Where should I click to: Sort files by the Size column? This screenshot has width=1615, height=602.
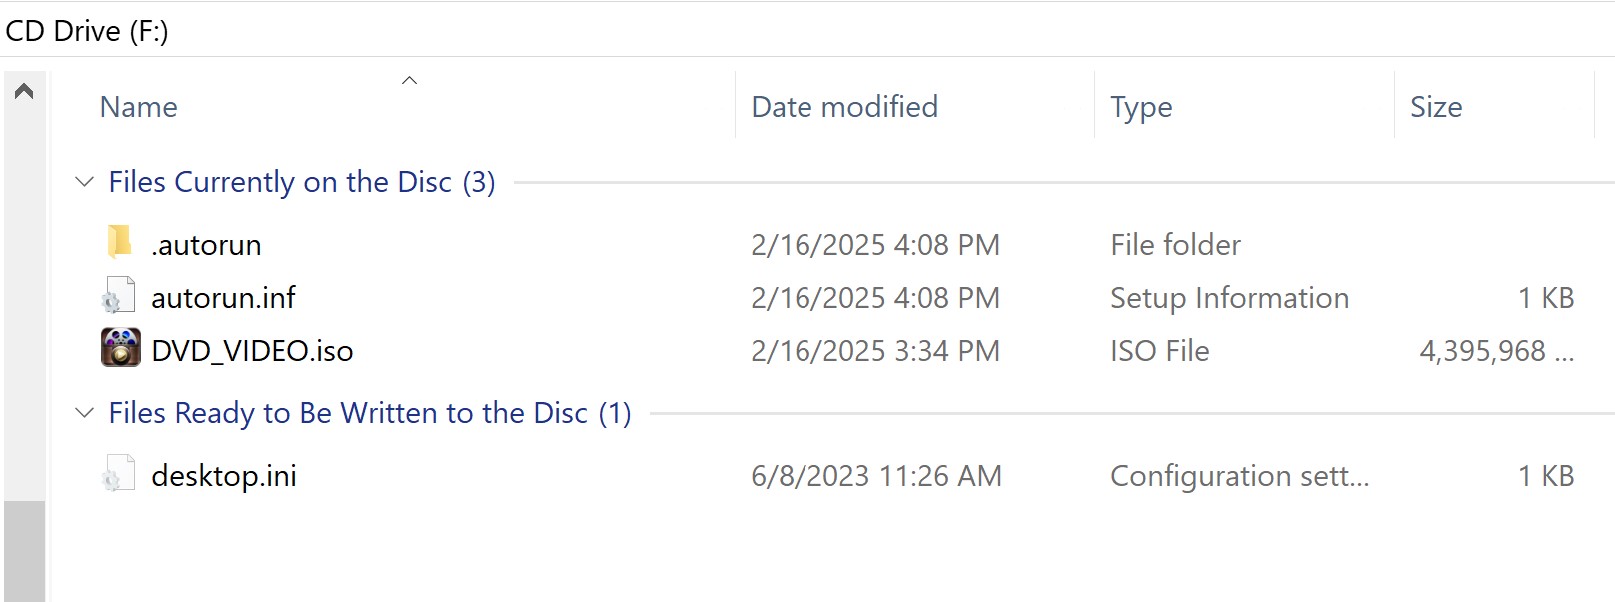point(1436,107)
